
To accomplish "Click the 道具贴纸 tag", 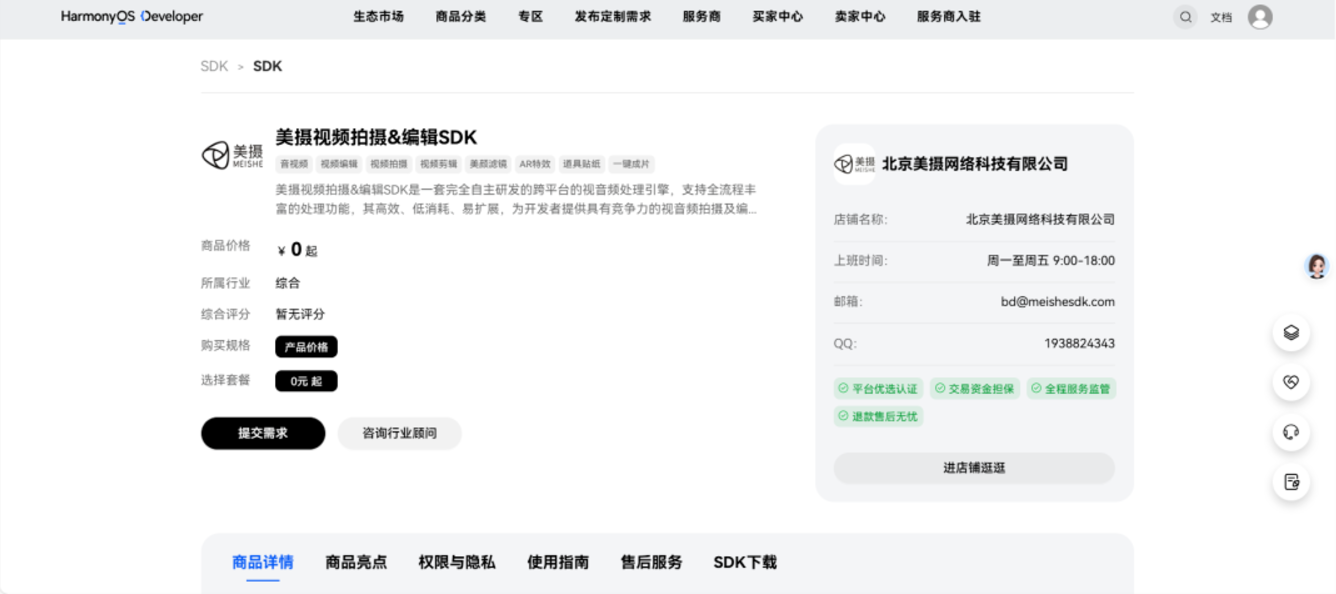I will tap(582, 164).
